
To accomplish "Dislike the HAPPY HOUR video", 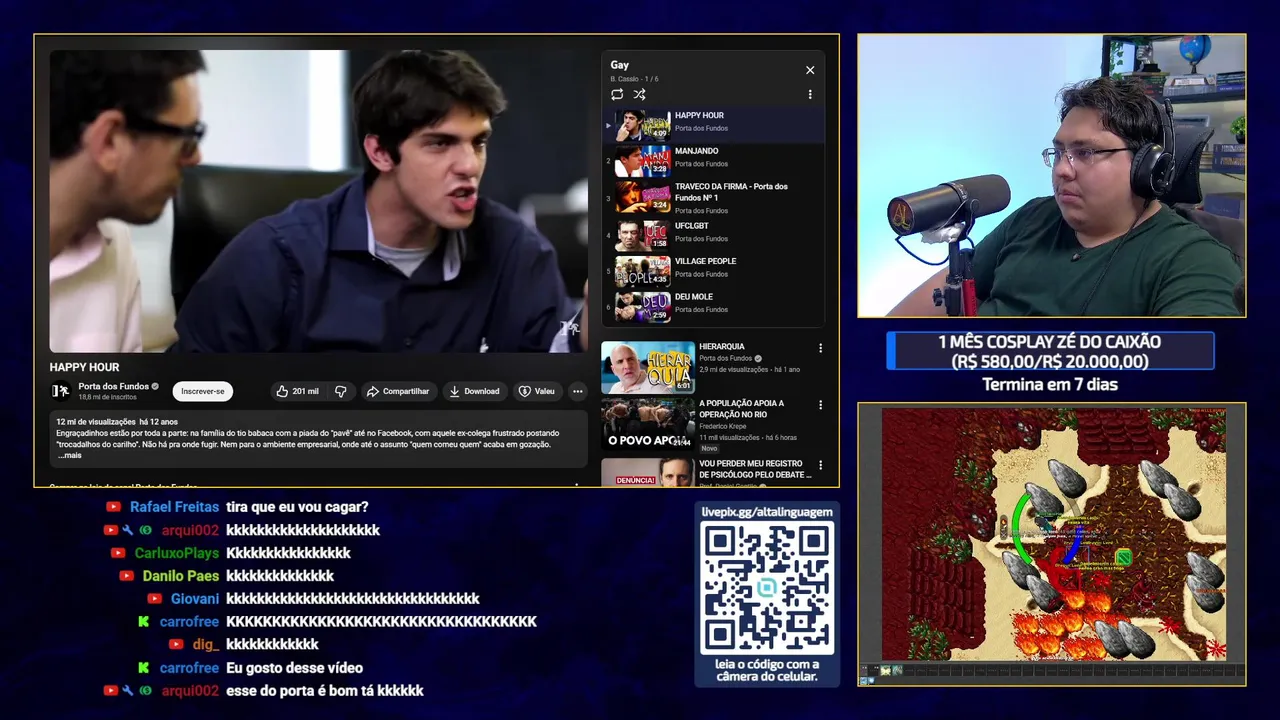I will click(340, 391).
